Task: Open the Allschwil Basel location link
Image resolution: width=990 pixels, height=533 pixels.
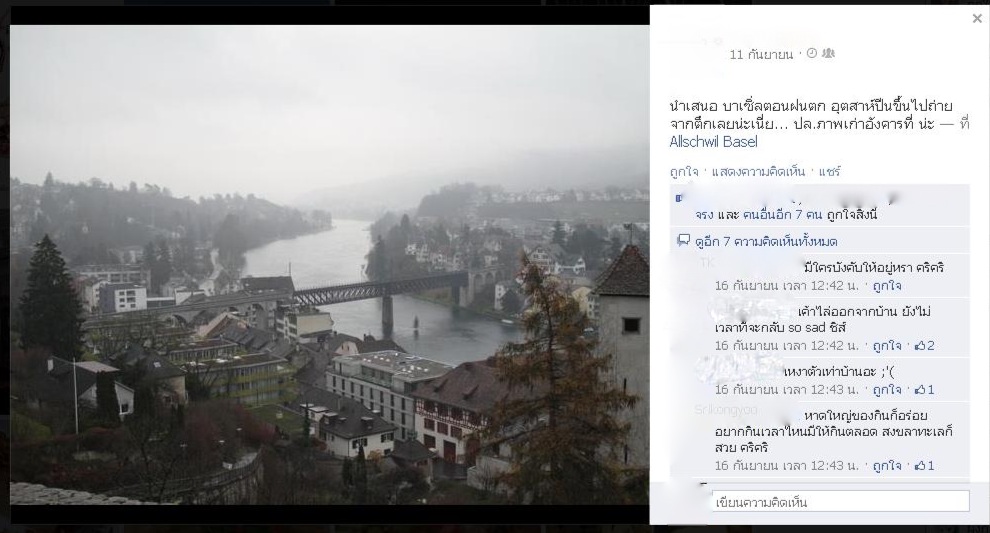Action: [713, 141]
